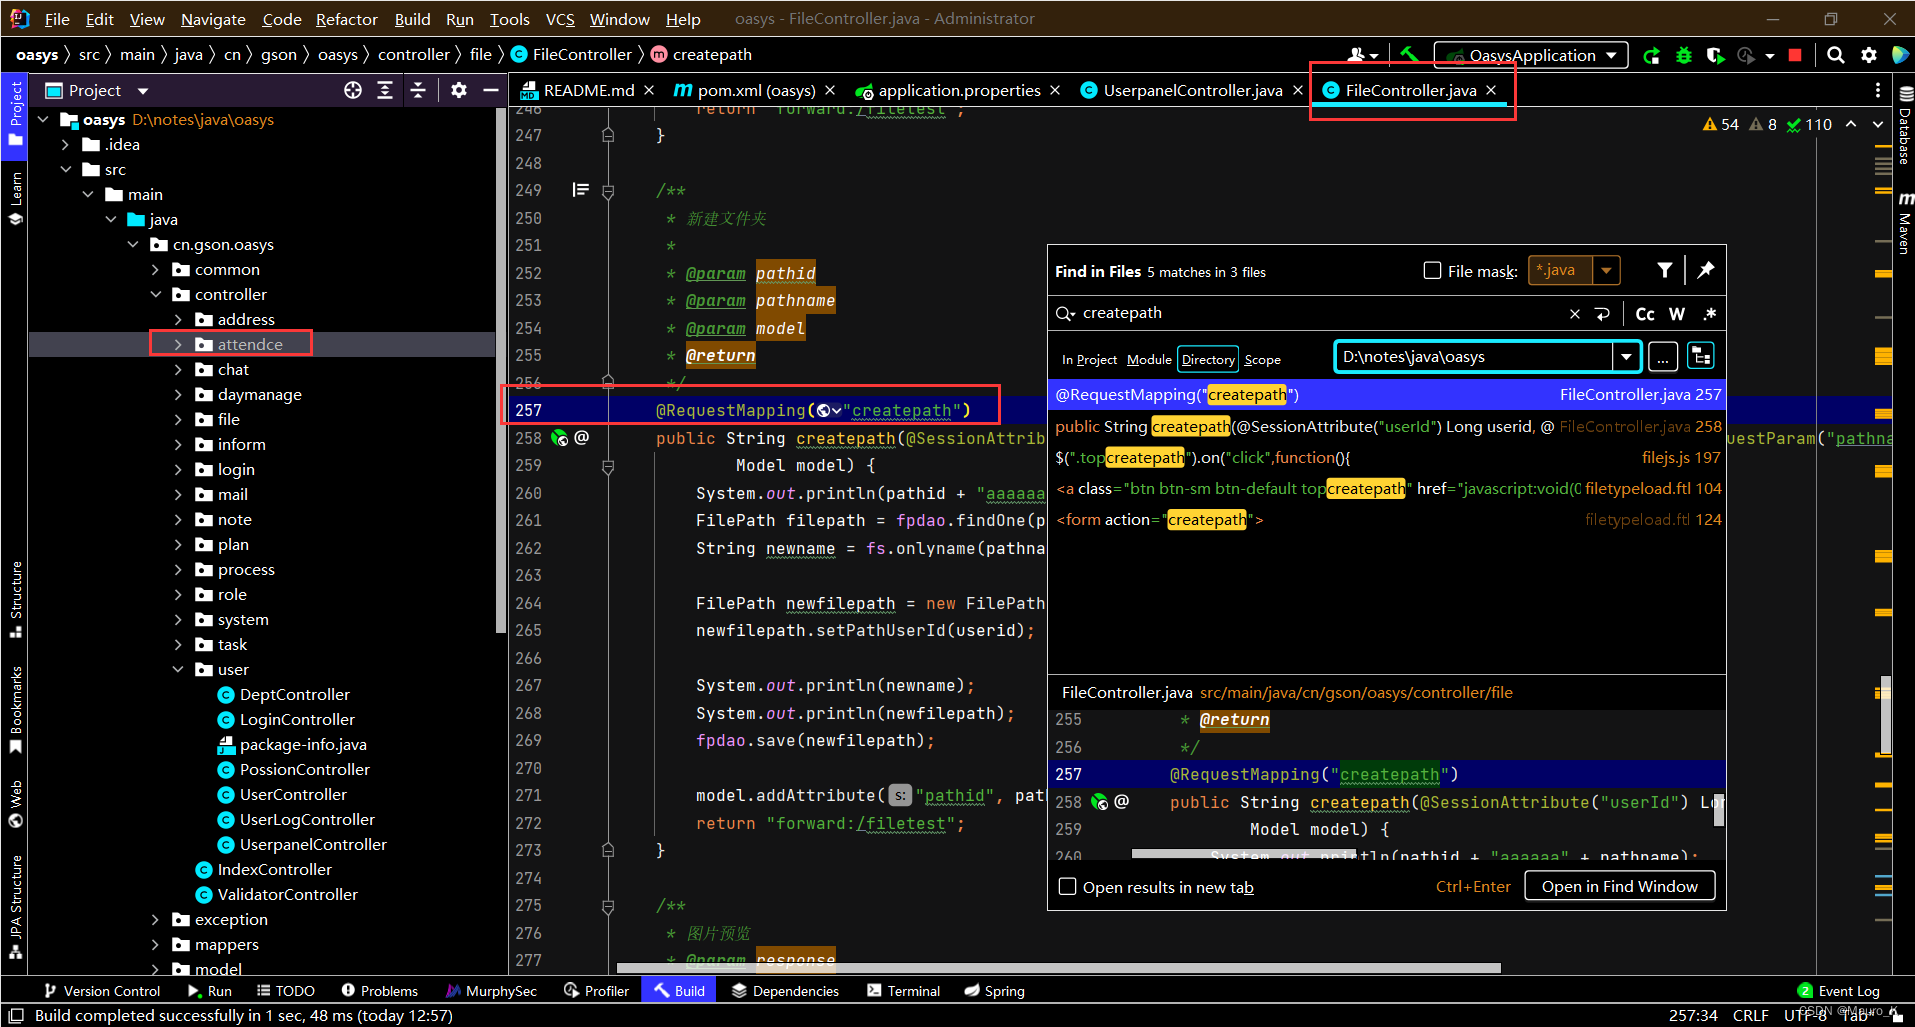Open the Refactor menu
Screen dimensions: 1915x1027
click(x=346, y=18)
